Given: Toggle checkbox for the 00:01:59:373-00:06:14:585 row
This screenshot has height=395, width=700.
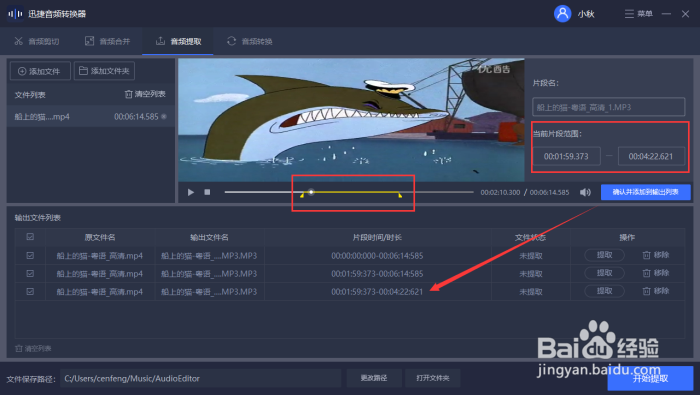Looking at the screenshot, I should [30, 274].
